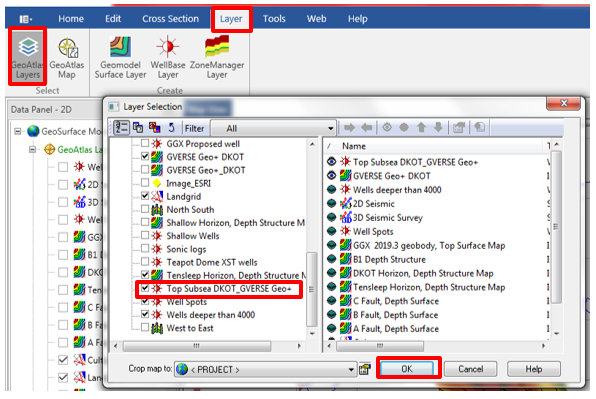Collapse GeoAtlas Layers tree node in Data Panel
The image size is (596, 399).
[33, 149]
